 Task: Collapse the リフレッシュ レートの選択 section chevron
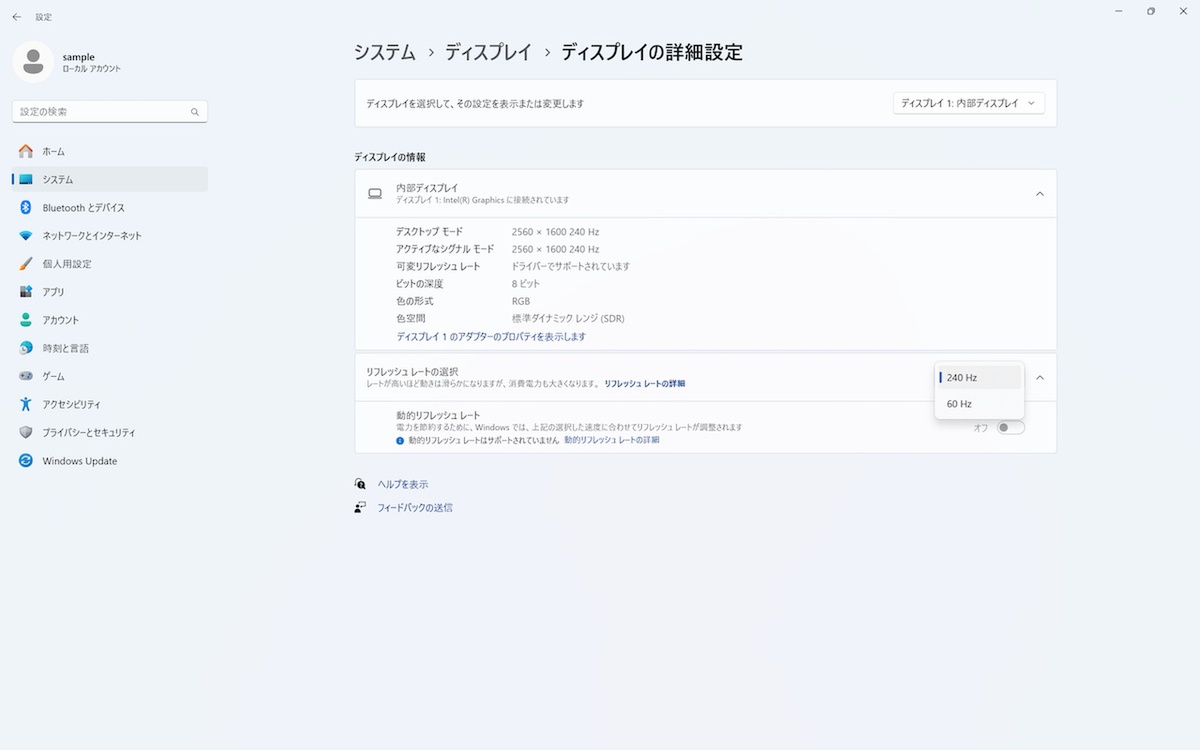pos(1039,378)
